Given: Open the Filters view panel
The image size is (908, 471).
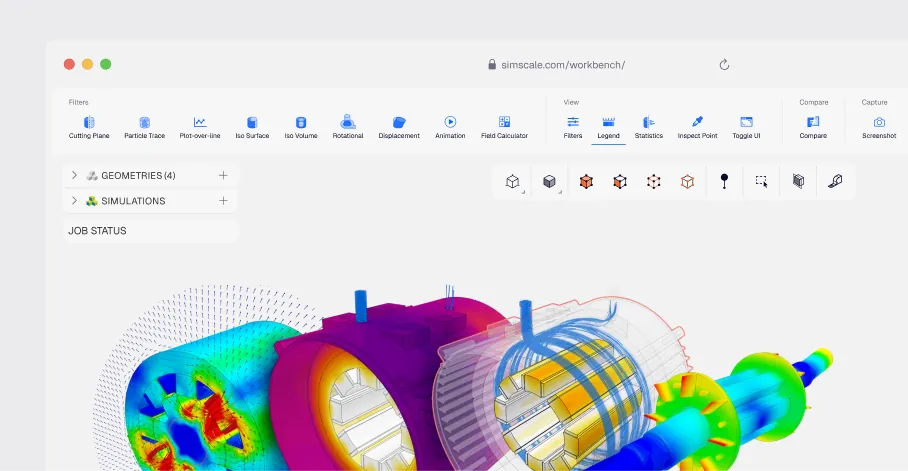Looking at the screenshot, I should tap(573, 127).
